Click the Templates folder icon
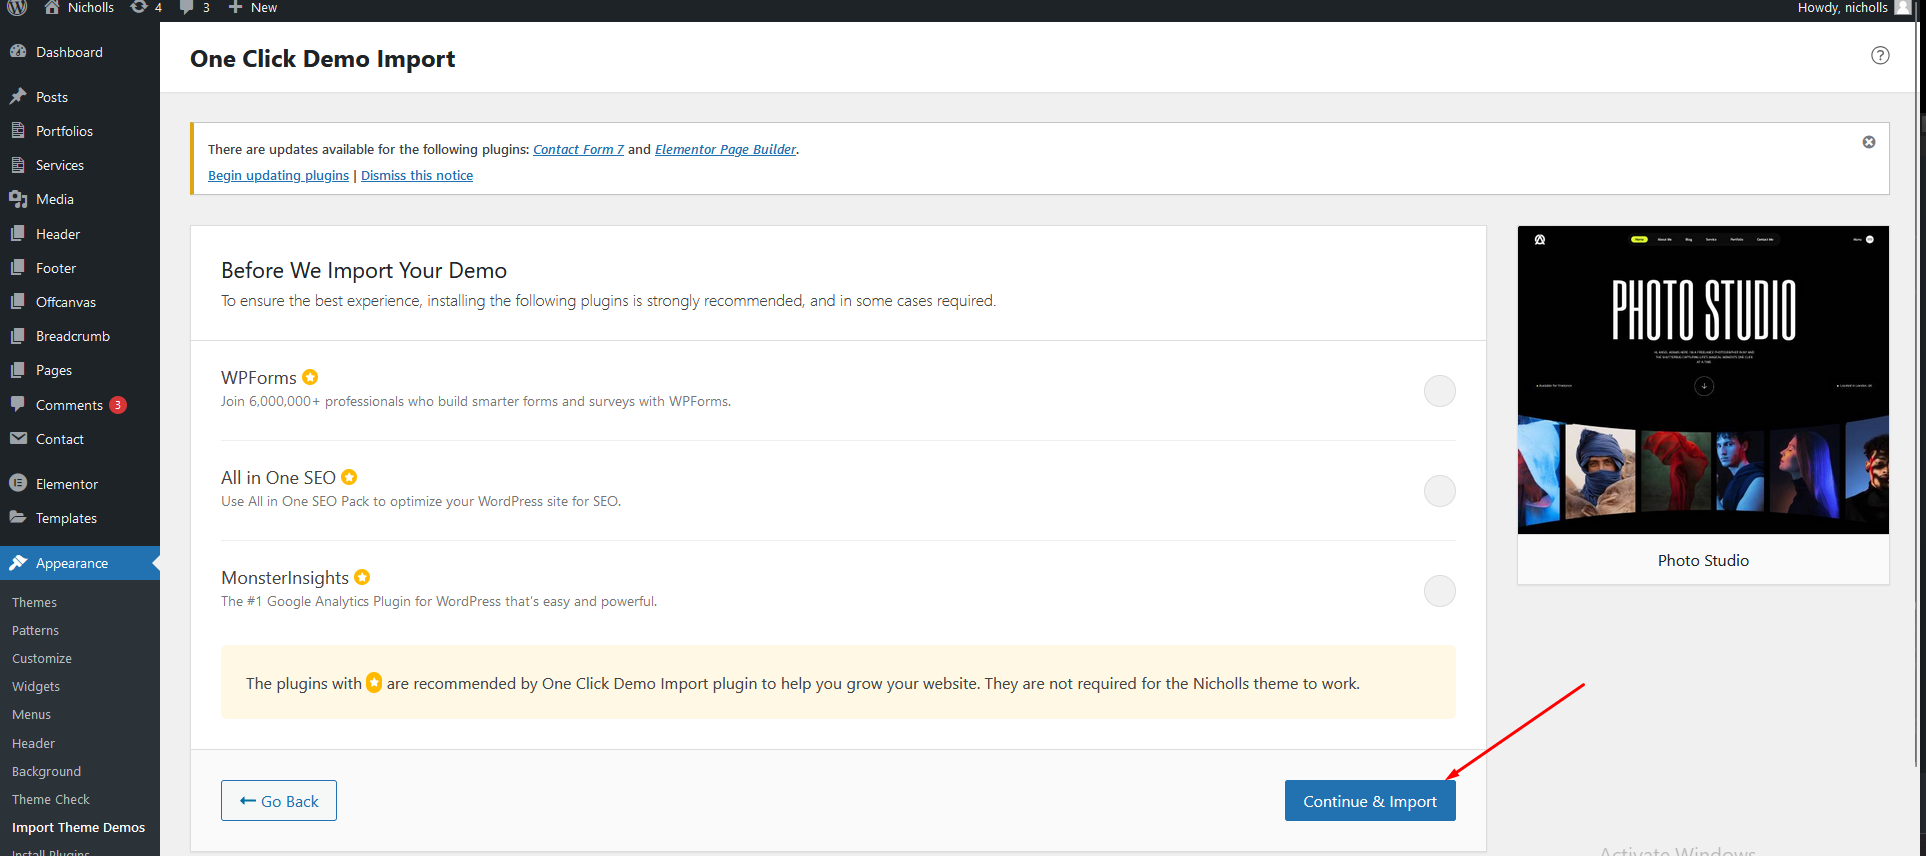The image size is (1926, 856). [x=18, y=517]
